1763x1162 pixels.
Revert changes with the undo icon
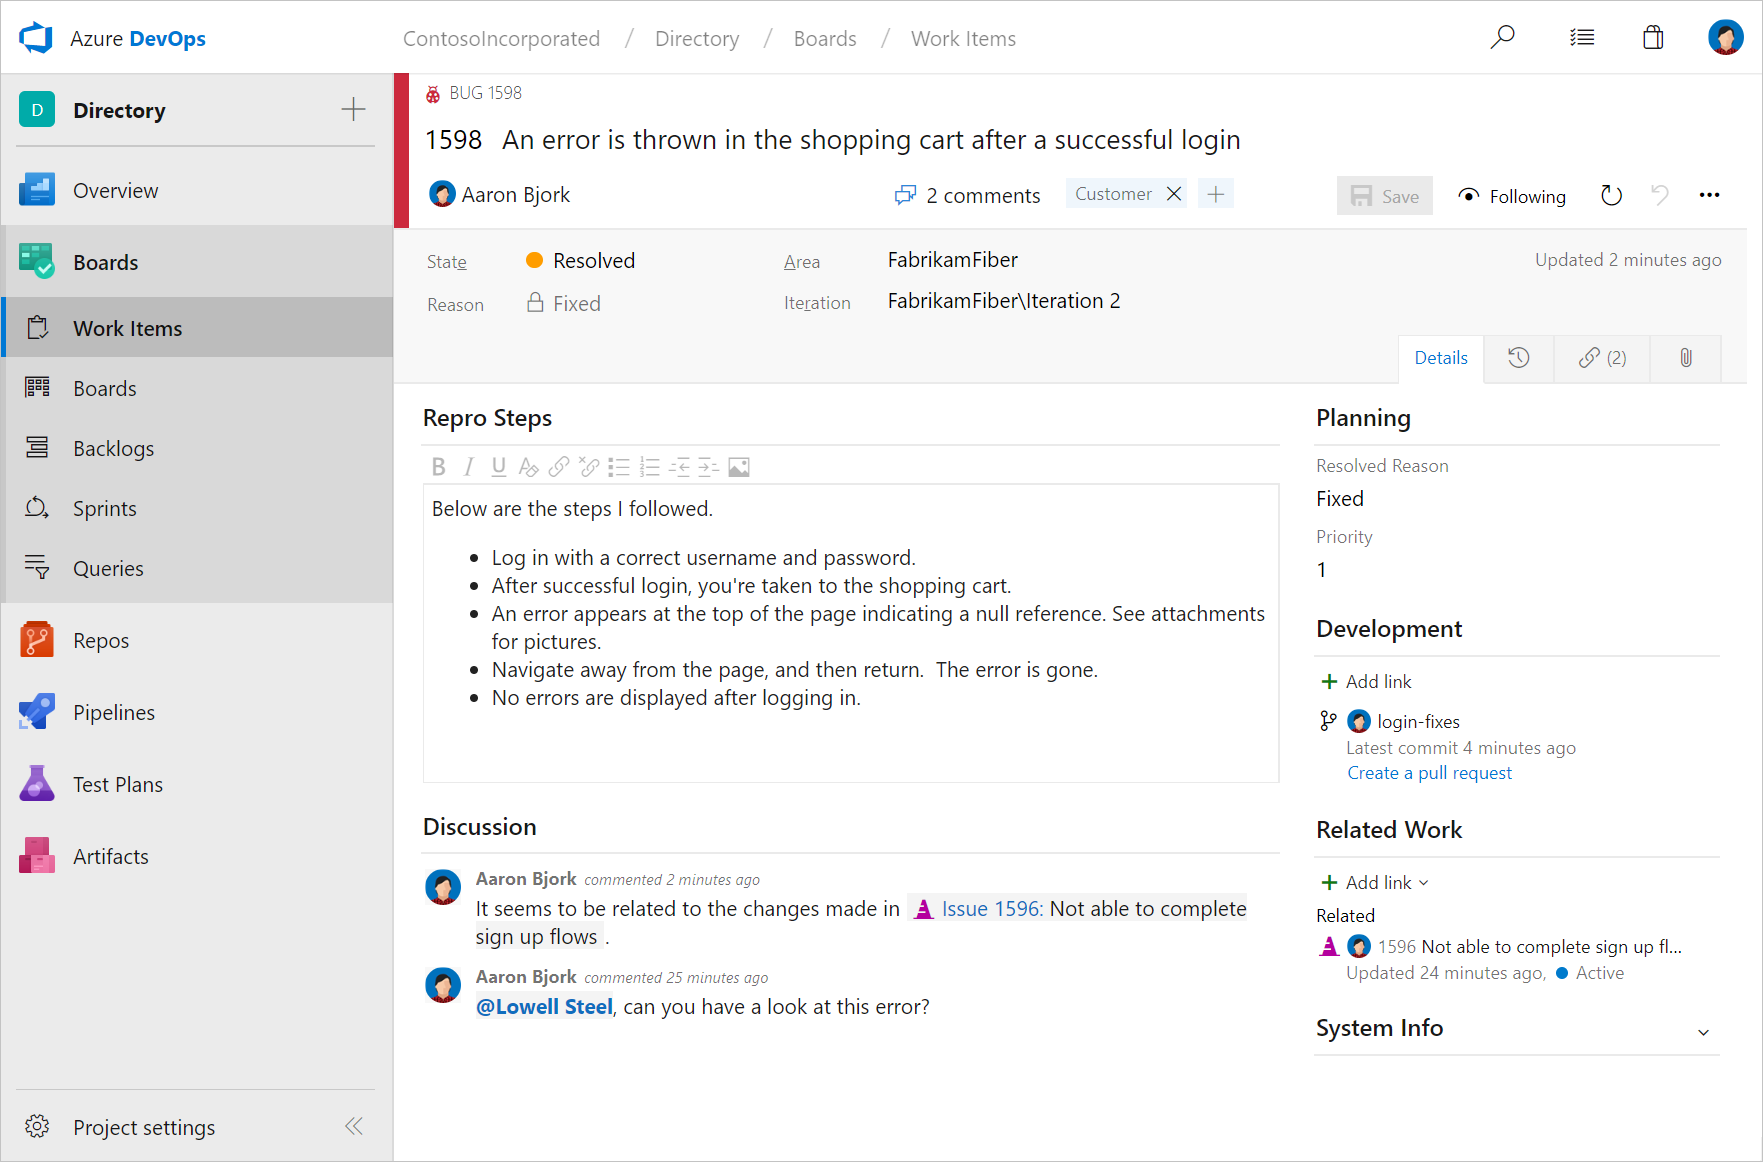[x=1660, y=196]
